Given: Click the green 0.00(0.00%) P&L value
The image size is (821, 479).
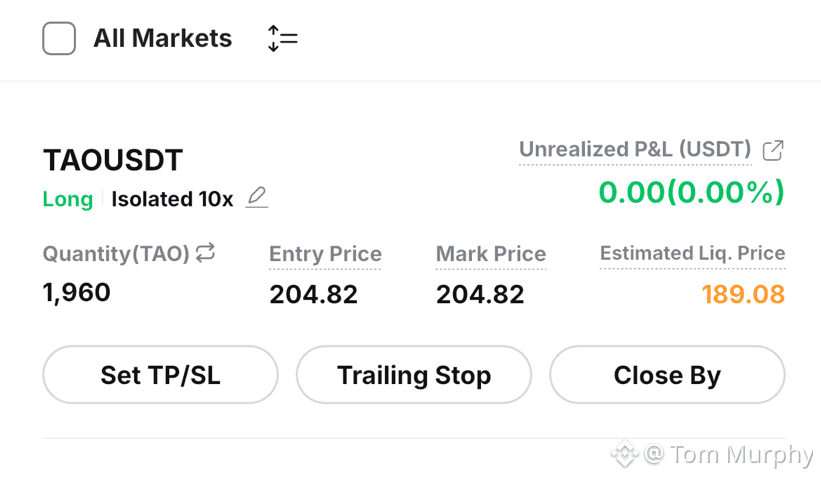Looking at the screenshot, I should [692, 192].
